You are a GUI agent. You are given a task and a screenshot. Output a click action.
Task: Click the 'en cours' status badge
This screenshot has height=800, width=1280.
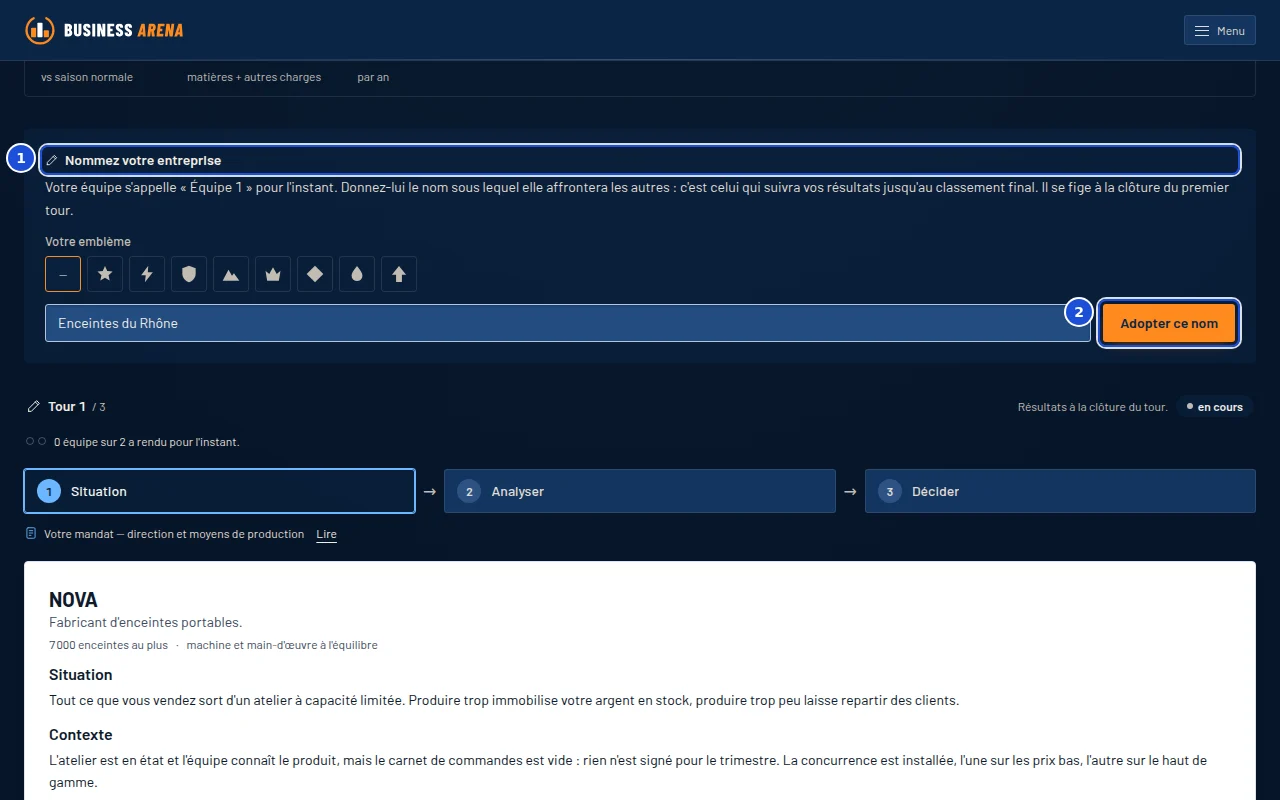[x=1214, y=407]
